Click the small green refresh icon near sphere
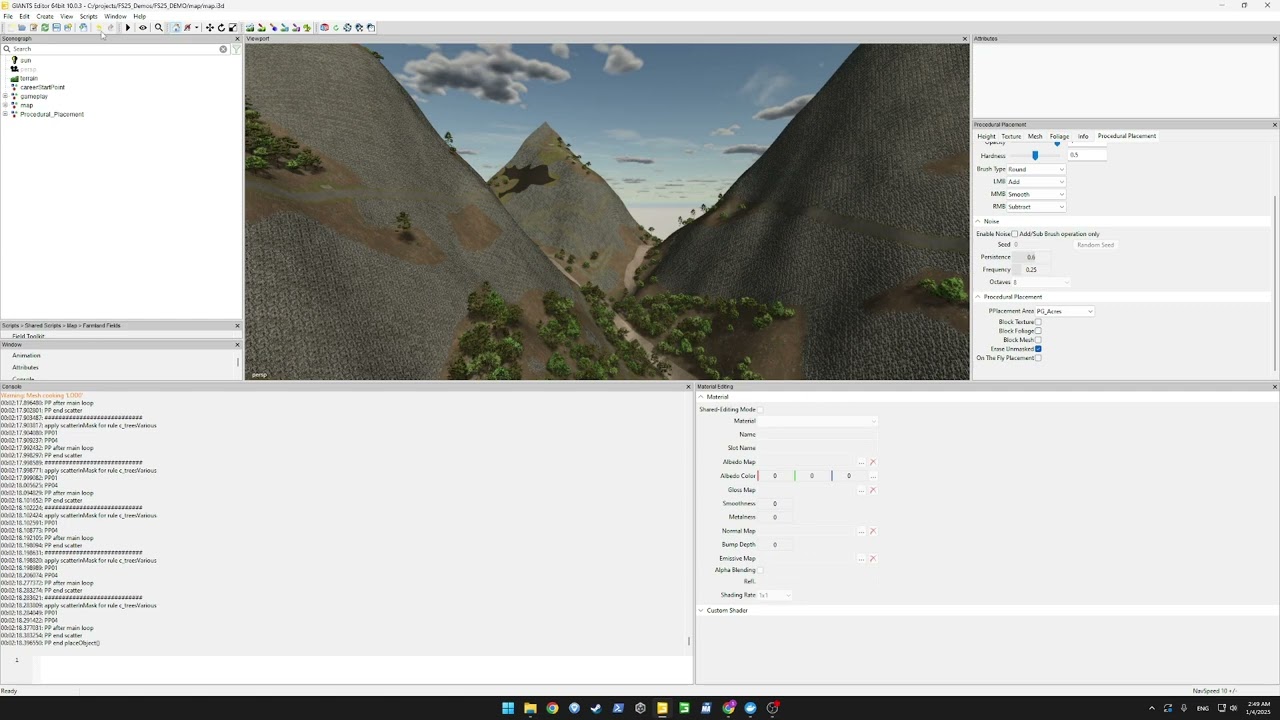This screenshot has width=1280, height=720. click(335, 27)
